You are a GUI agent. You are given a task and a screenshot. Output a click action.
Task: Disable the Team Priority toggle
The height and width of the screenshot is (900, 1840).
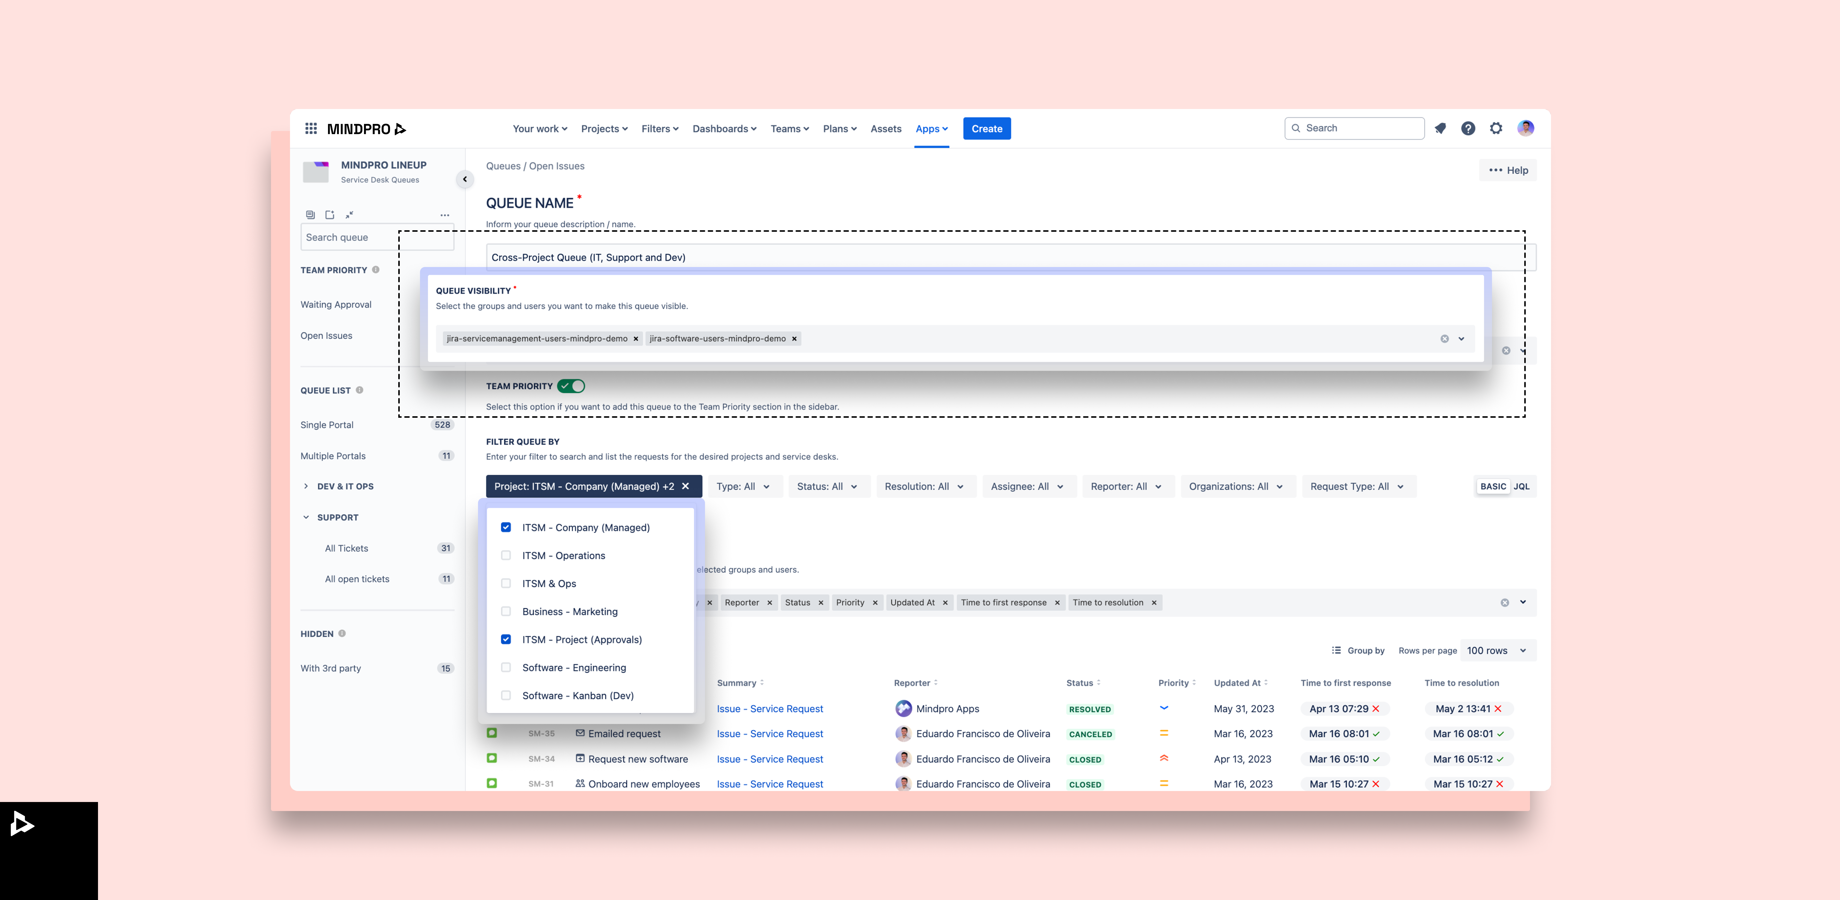click(571, 385)
